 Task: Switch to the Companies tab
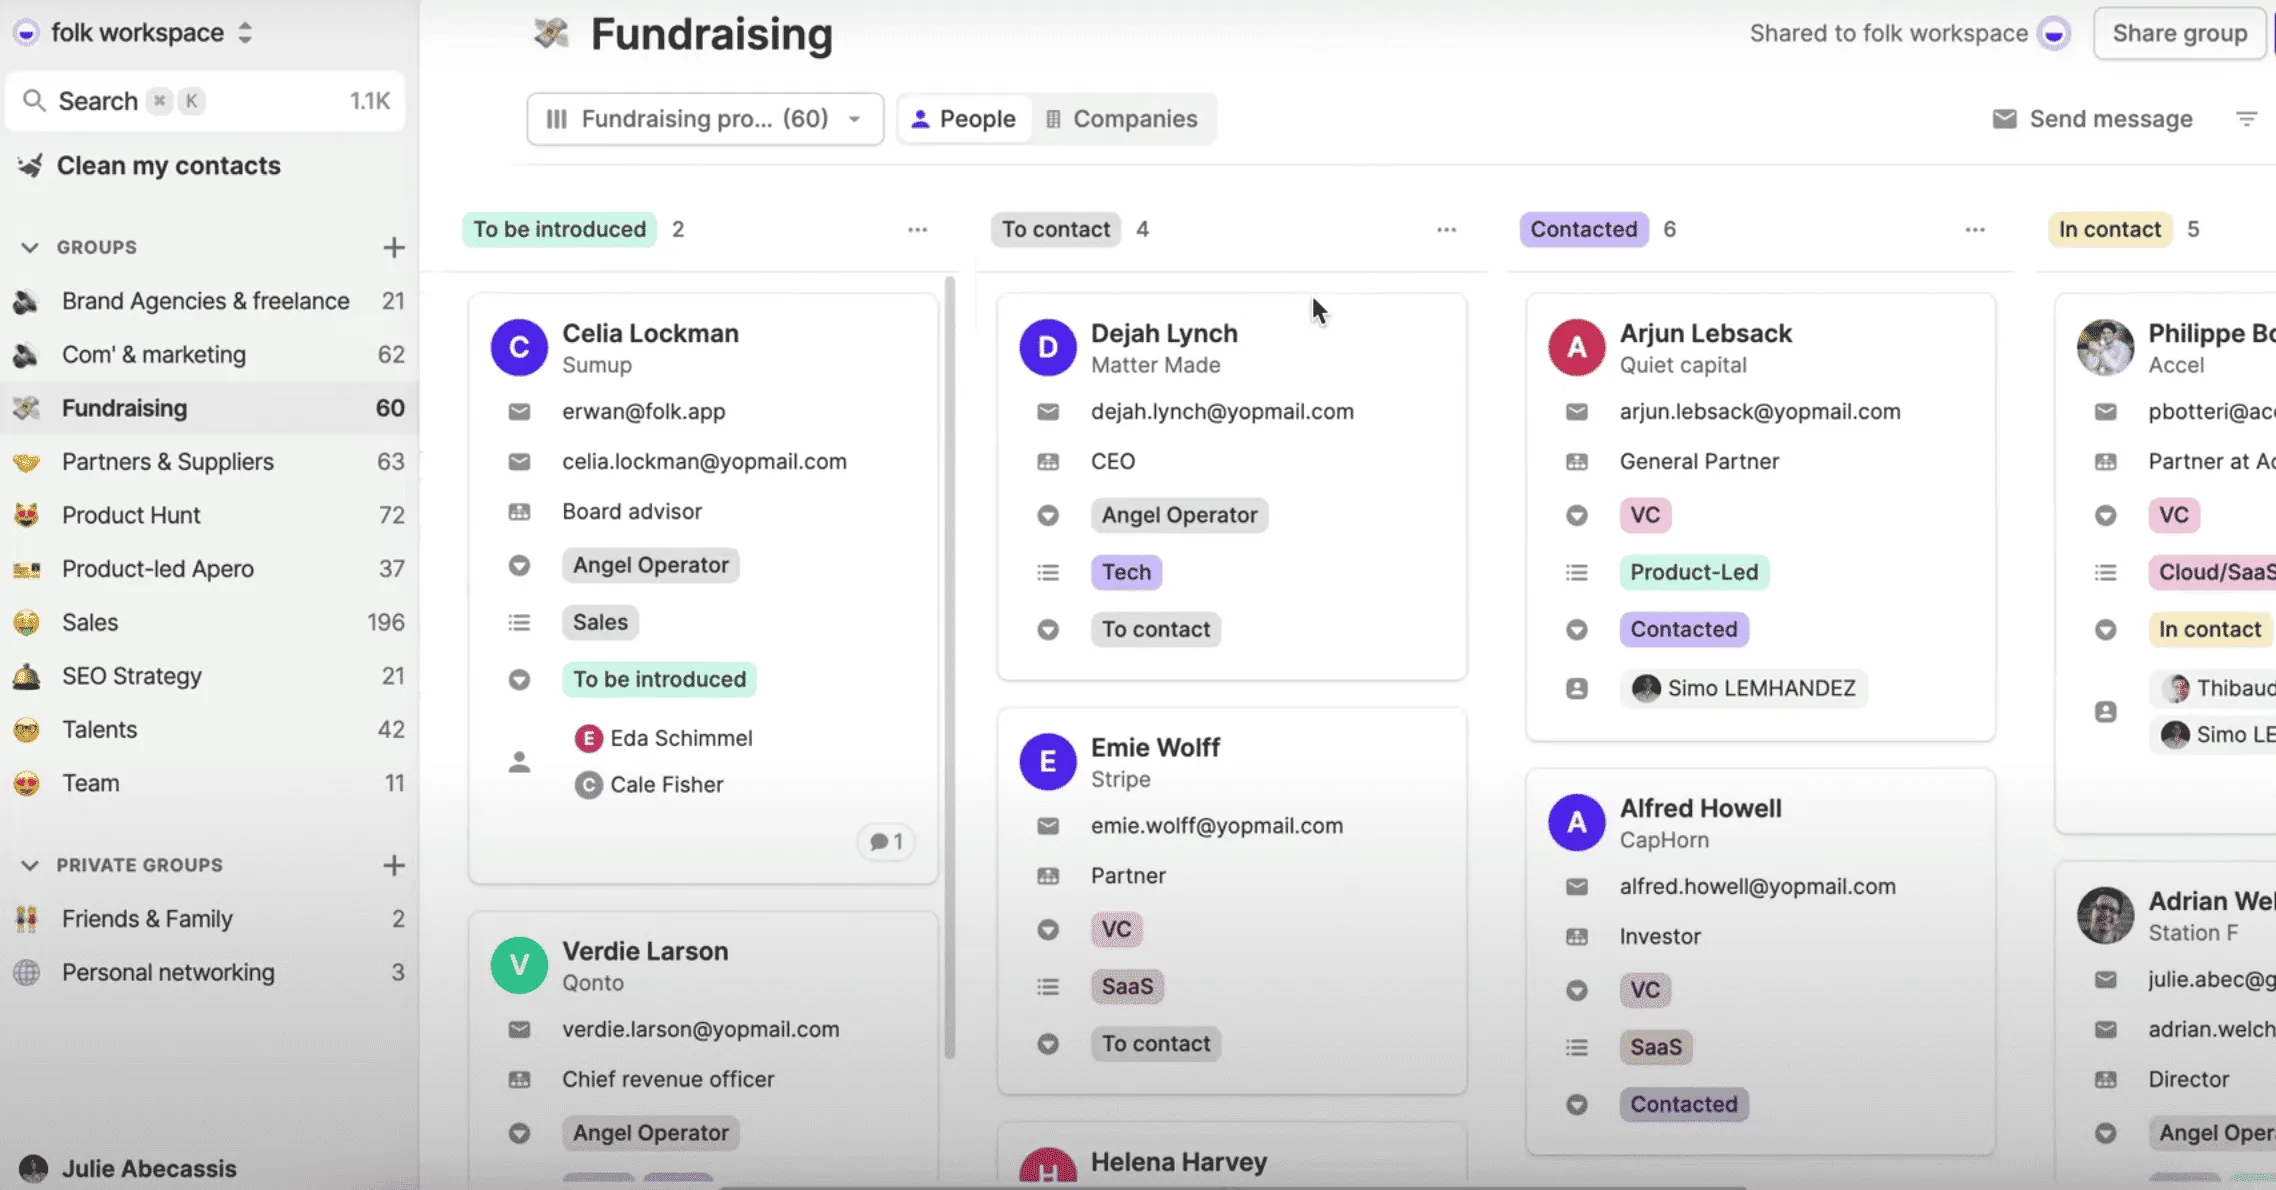[1122, 119]
